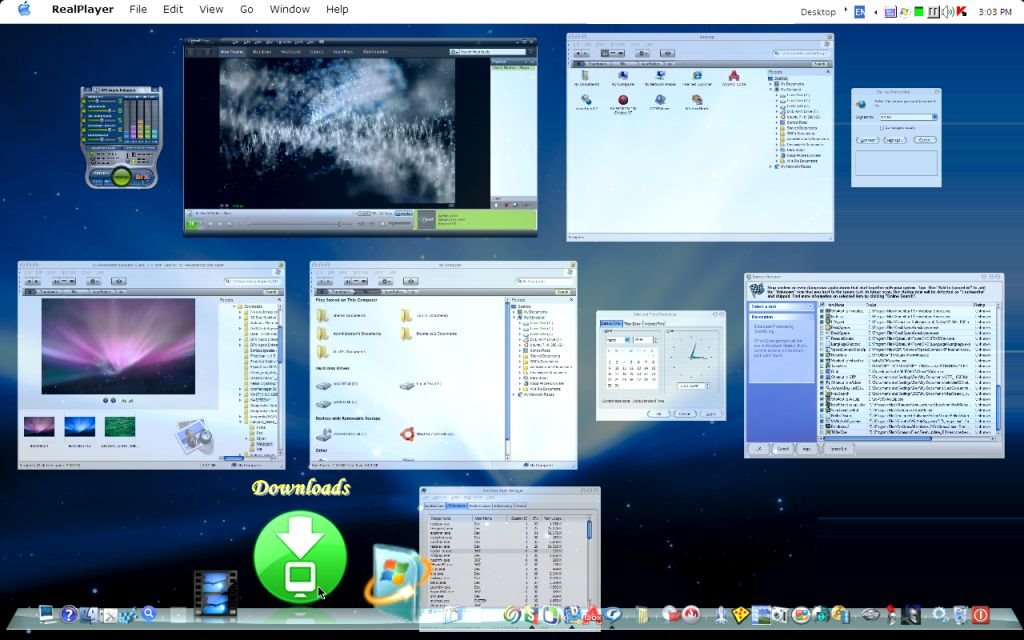Toggle the green DFX power button
The image size is (1024, 640).
point(121,177)
